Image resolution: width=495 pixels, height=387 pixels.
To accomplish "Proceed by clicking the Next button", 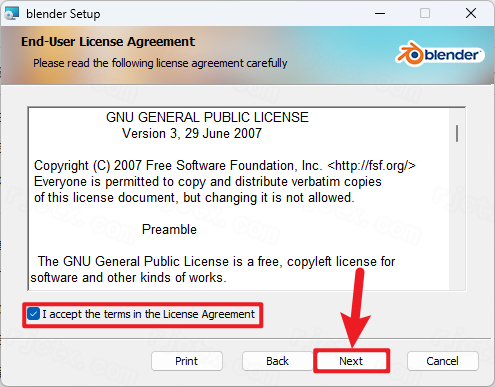I will coord(351,361).
